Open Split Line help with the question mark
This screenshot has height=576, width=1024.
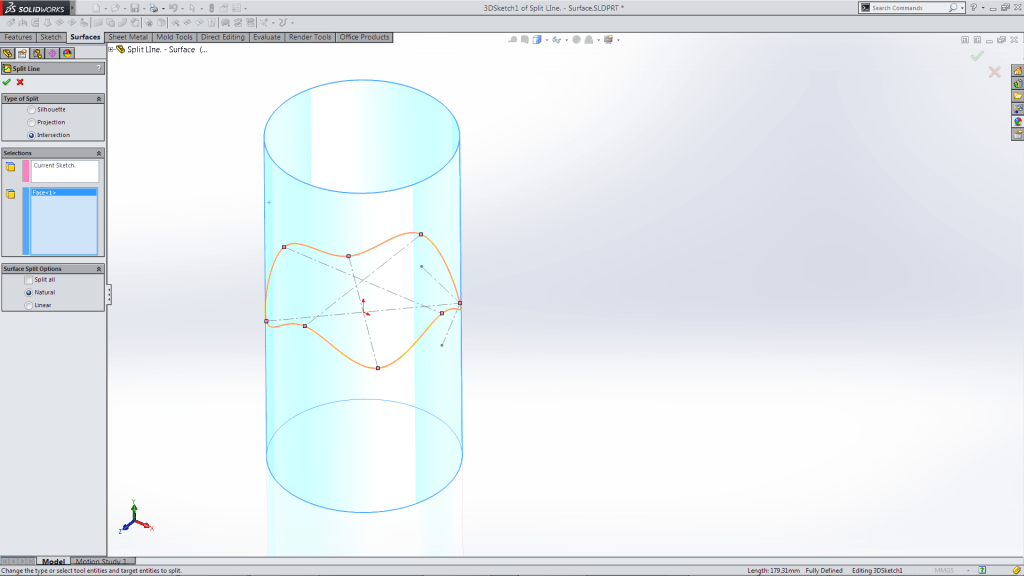pyautogui.click(x=98, y=68)
